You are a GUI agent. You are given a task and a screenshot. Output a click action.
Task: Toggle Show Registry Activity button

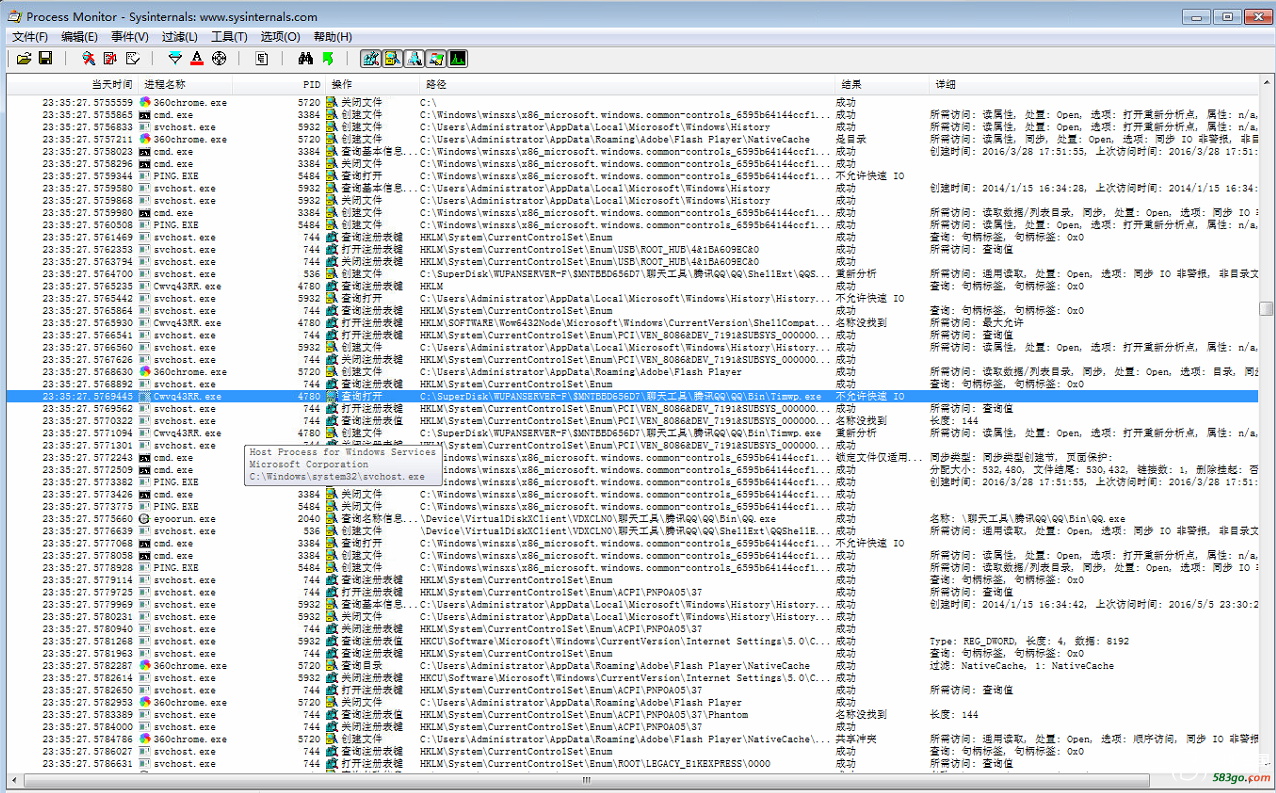[x=371, y=59]
